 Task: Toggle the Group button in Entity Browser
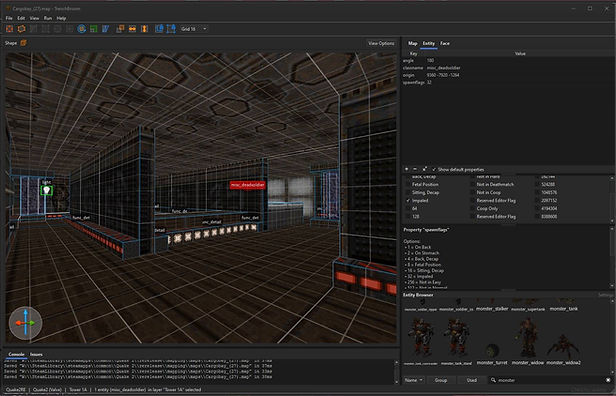click(x=441, y=380)
